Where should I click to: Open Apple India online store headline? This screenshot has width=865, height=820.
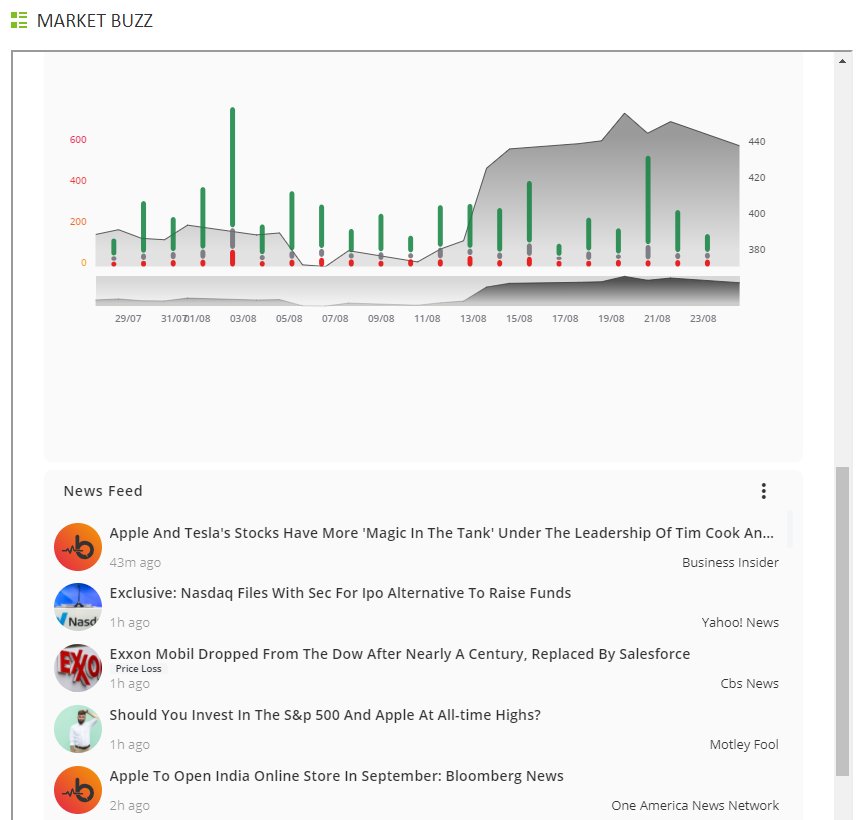(336, 776)
